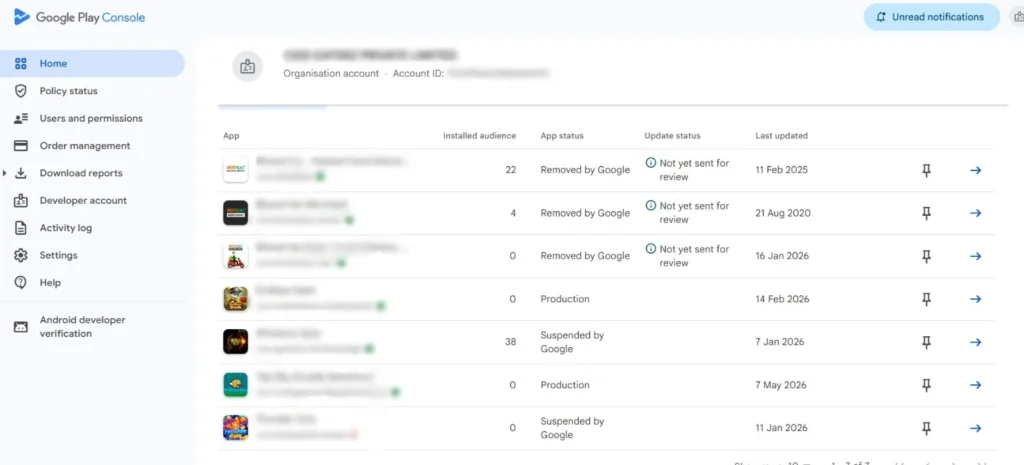
Task: Click the Installed audience column header
Action: click(x=479, y=136)
